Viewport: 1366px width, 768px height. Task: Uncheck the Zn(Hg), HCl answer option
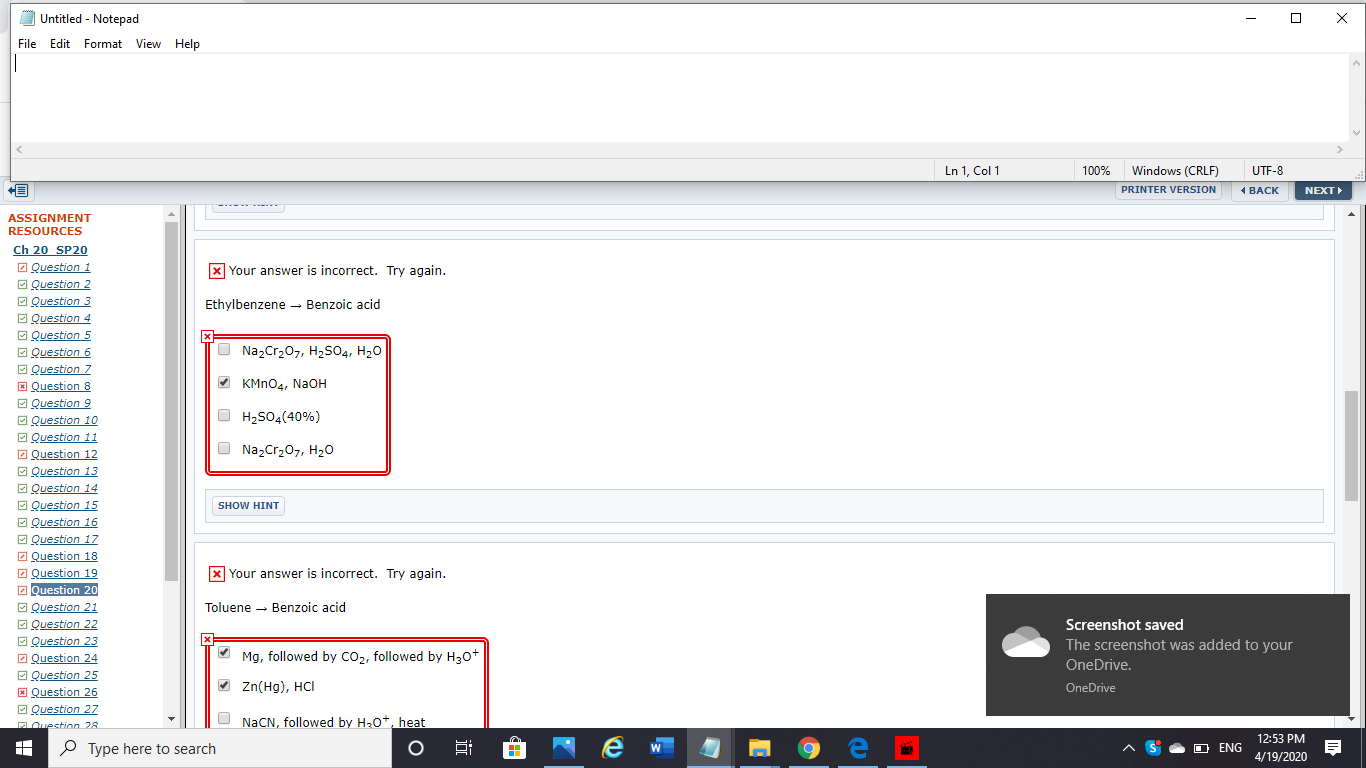(x=223, y=685)
